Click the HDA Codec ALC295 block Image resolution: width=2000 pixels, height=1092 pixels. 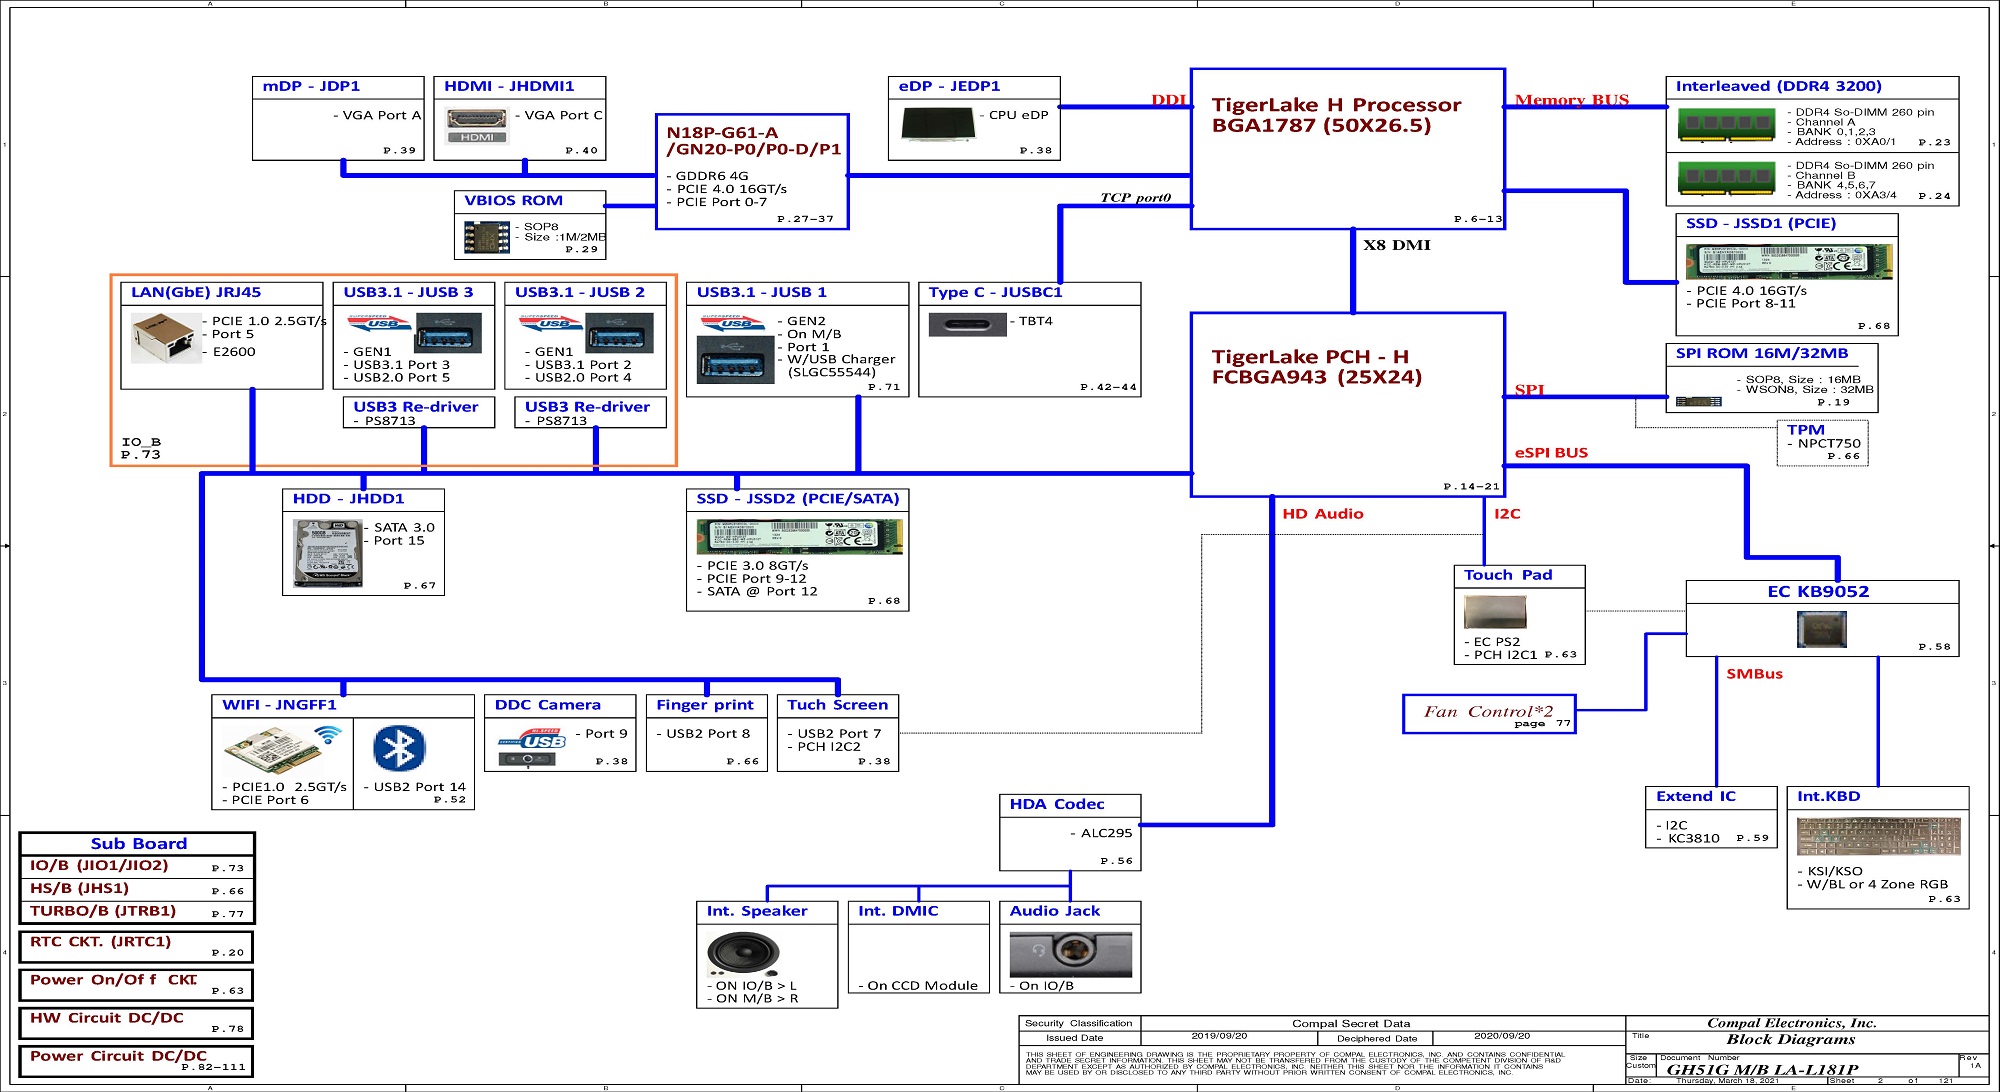pyautogui.click(x=1069, y=832)
